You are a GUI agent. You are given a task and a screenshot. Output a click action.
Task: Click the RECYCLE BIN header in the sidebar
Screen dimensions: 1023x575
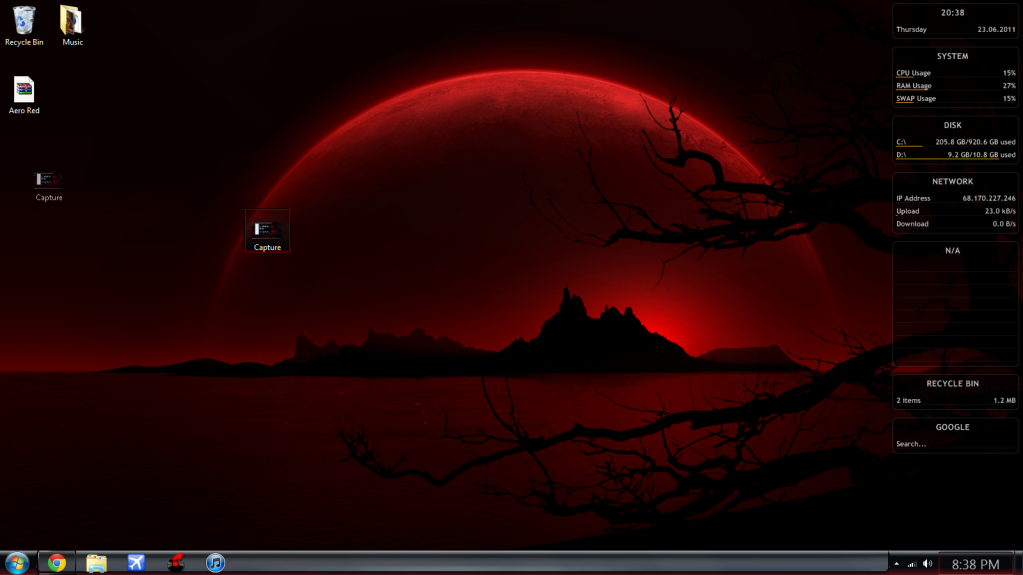[x=953, y=384]
